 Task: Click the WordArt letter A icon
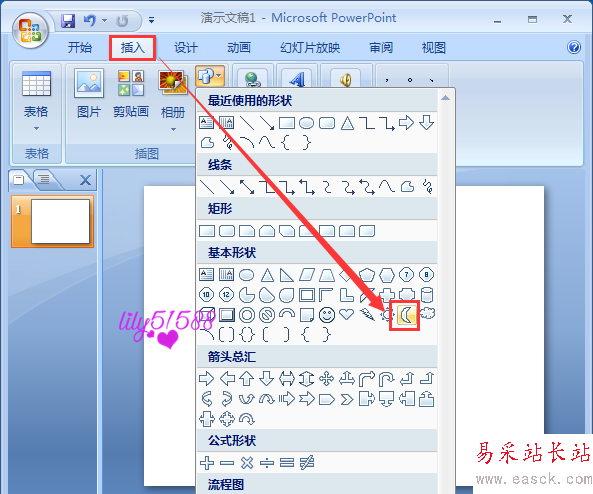[x=297, y=79]
